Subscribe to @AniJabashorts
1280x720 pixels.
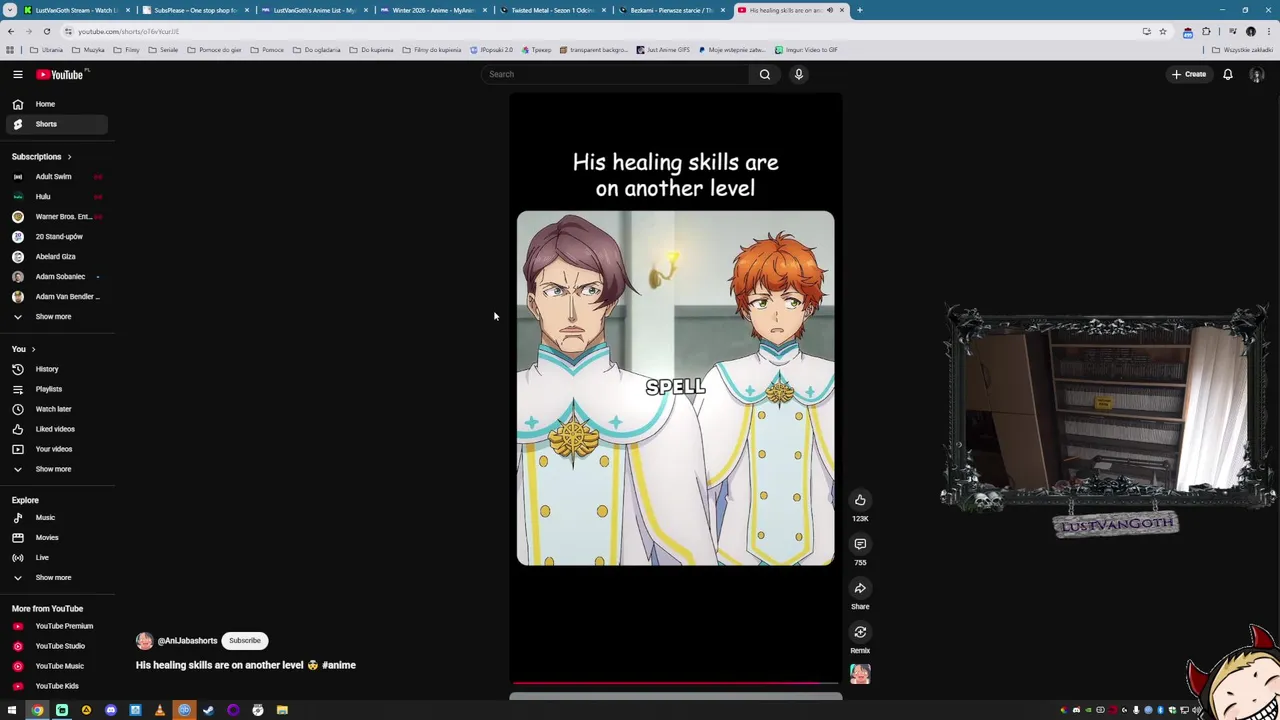[x=244, y=641]
